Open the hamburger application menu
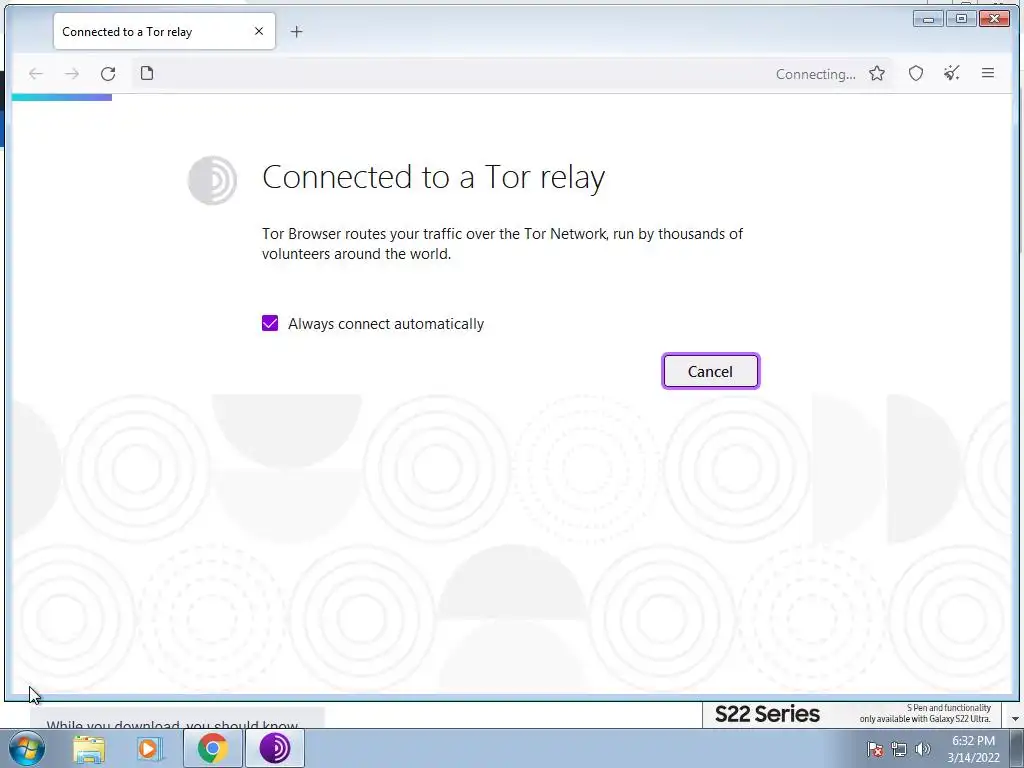Screen dimensions: 1024x768 [x=987, y=73]
